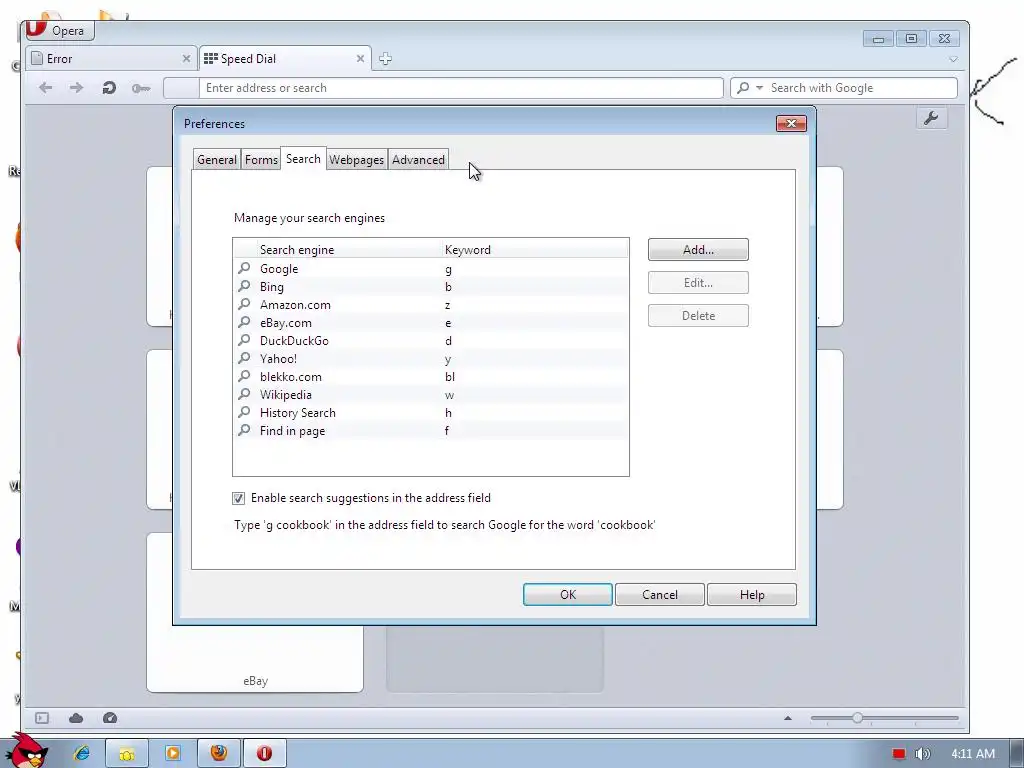This screenshot has height=768, width=1024.
Task: Open the search engine dropdown arrow
Action: tap(759, 88)
